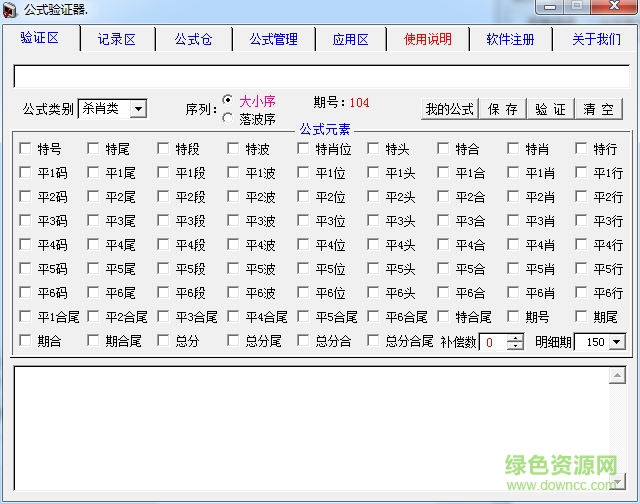This screenshot has height=504, width=640.
Task: Check the 平1行 checkbox
Action: [x=581, y=173]
